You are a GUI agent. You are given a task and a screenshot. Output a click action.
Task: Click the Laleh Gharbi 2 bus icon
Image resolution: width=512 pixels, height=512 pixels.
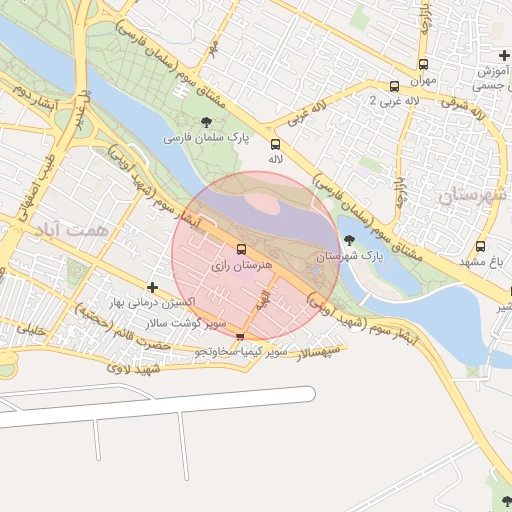tap(394, 86)
